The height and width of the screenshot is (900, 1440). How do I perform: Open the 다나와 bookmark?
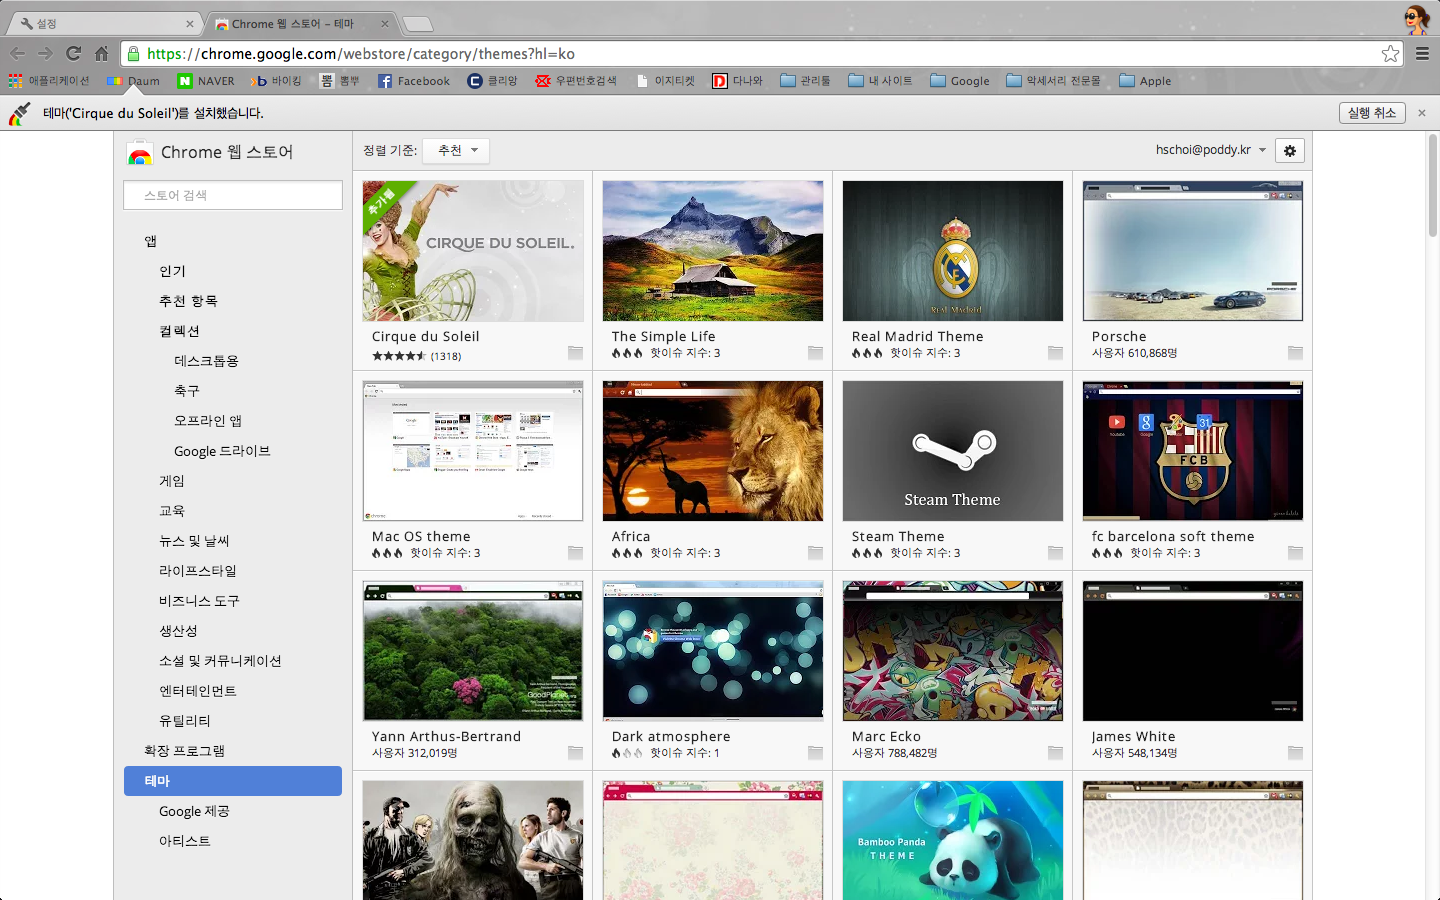[738, 81]
